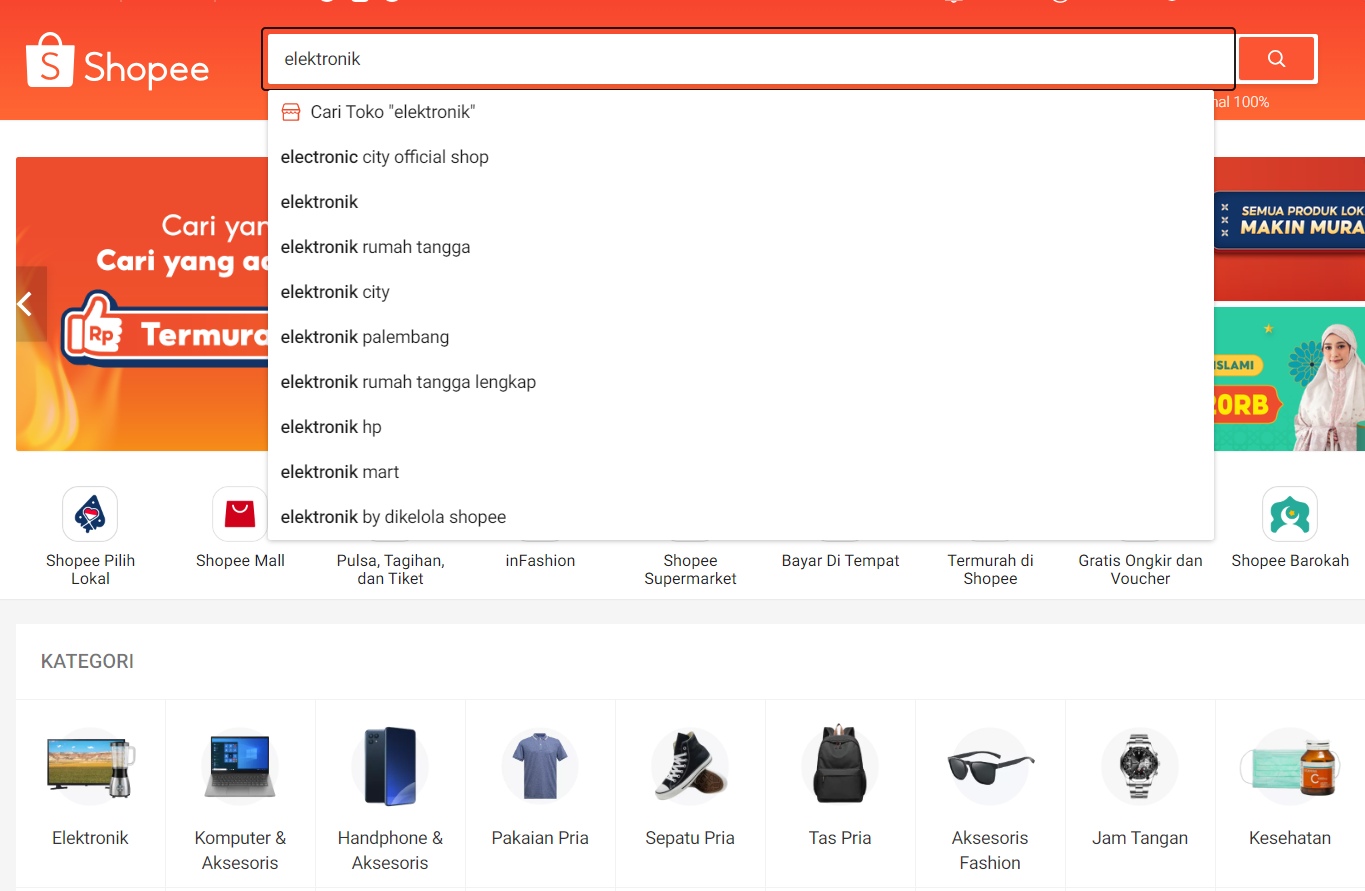The height and width of the screenshot is (891, 1365).
Task: Click the KATEGORI section heading
Action: [x=87, y=661]
